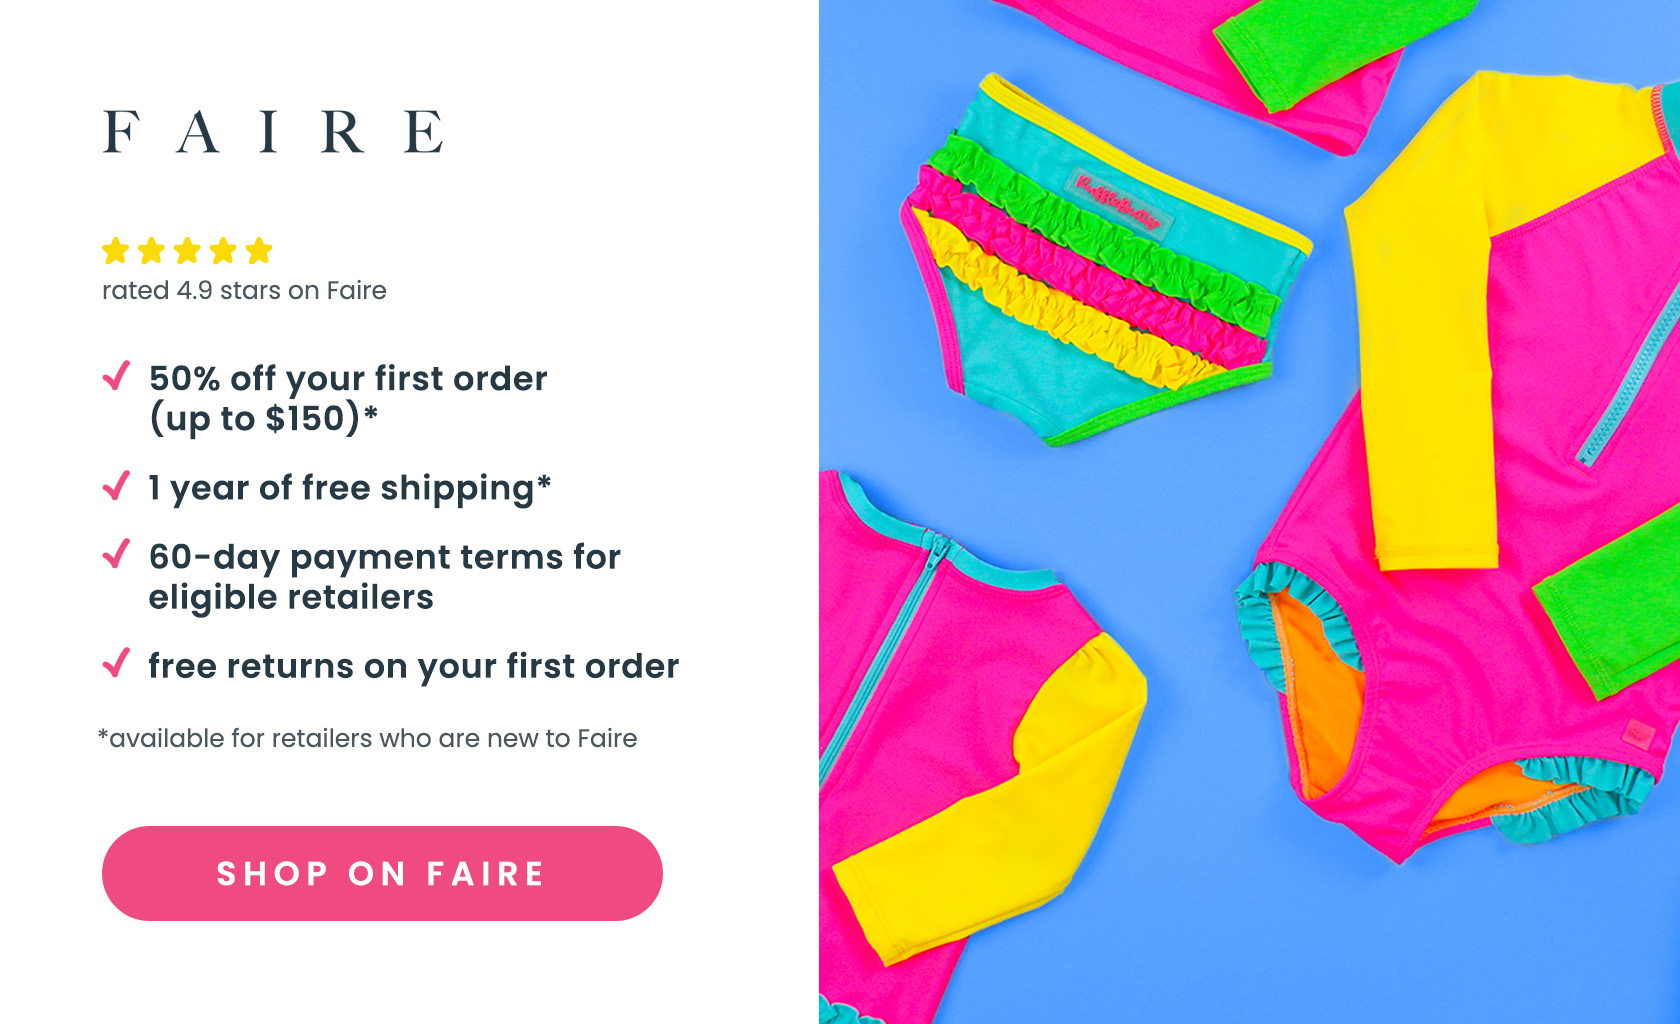Click 'free returns on your first order'
This screenshot has width=1680, height=1024.
pyautogui.click(x=413, y=666)
